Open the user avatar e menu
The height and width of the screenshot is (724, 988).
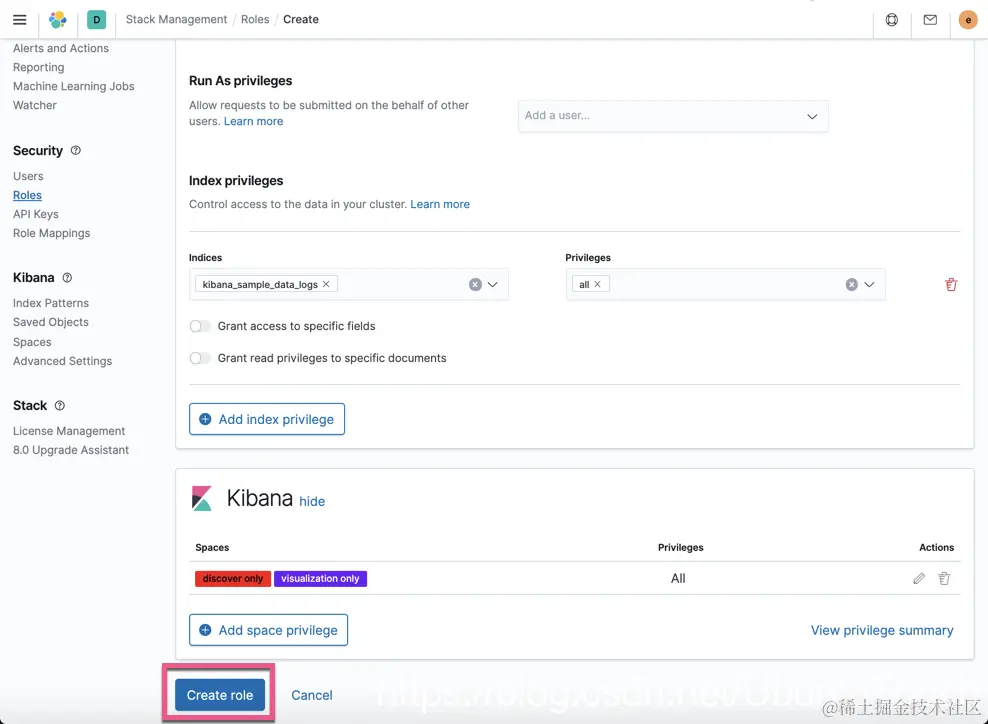[x=968, y=20]
